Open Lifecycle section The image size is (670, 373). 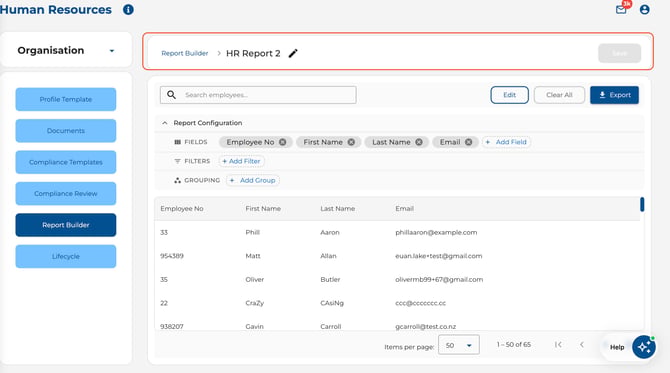66,256
